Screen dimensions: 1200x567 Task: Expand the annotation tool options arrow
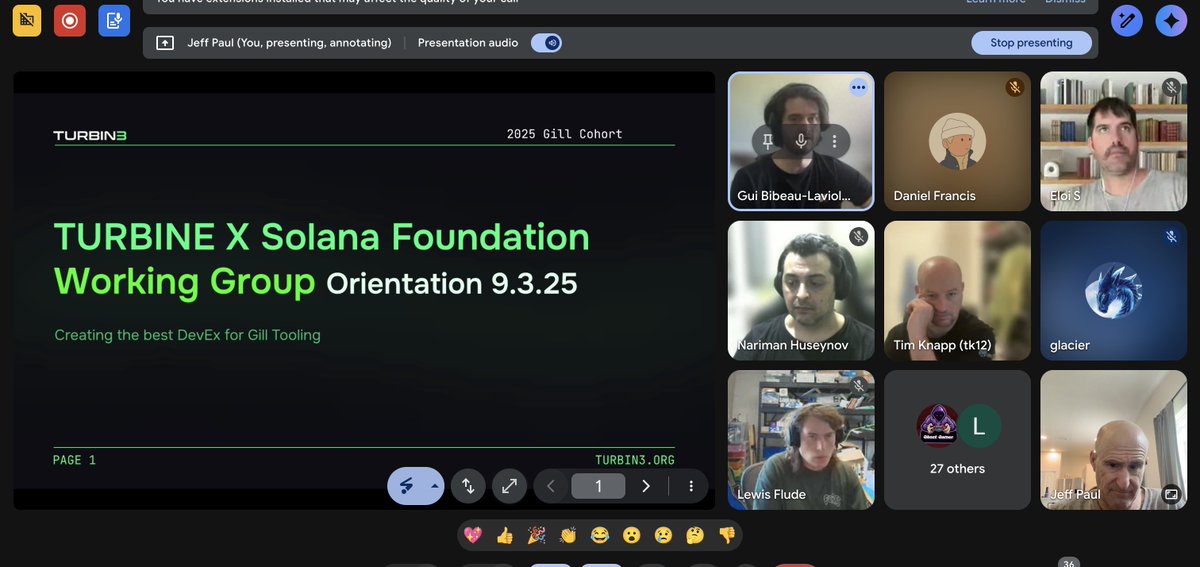[434, 486]
